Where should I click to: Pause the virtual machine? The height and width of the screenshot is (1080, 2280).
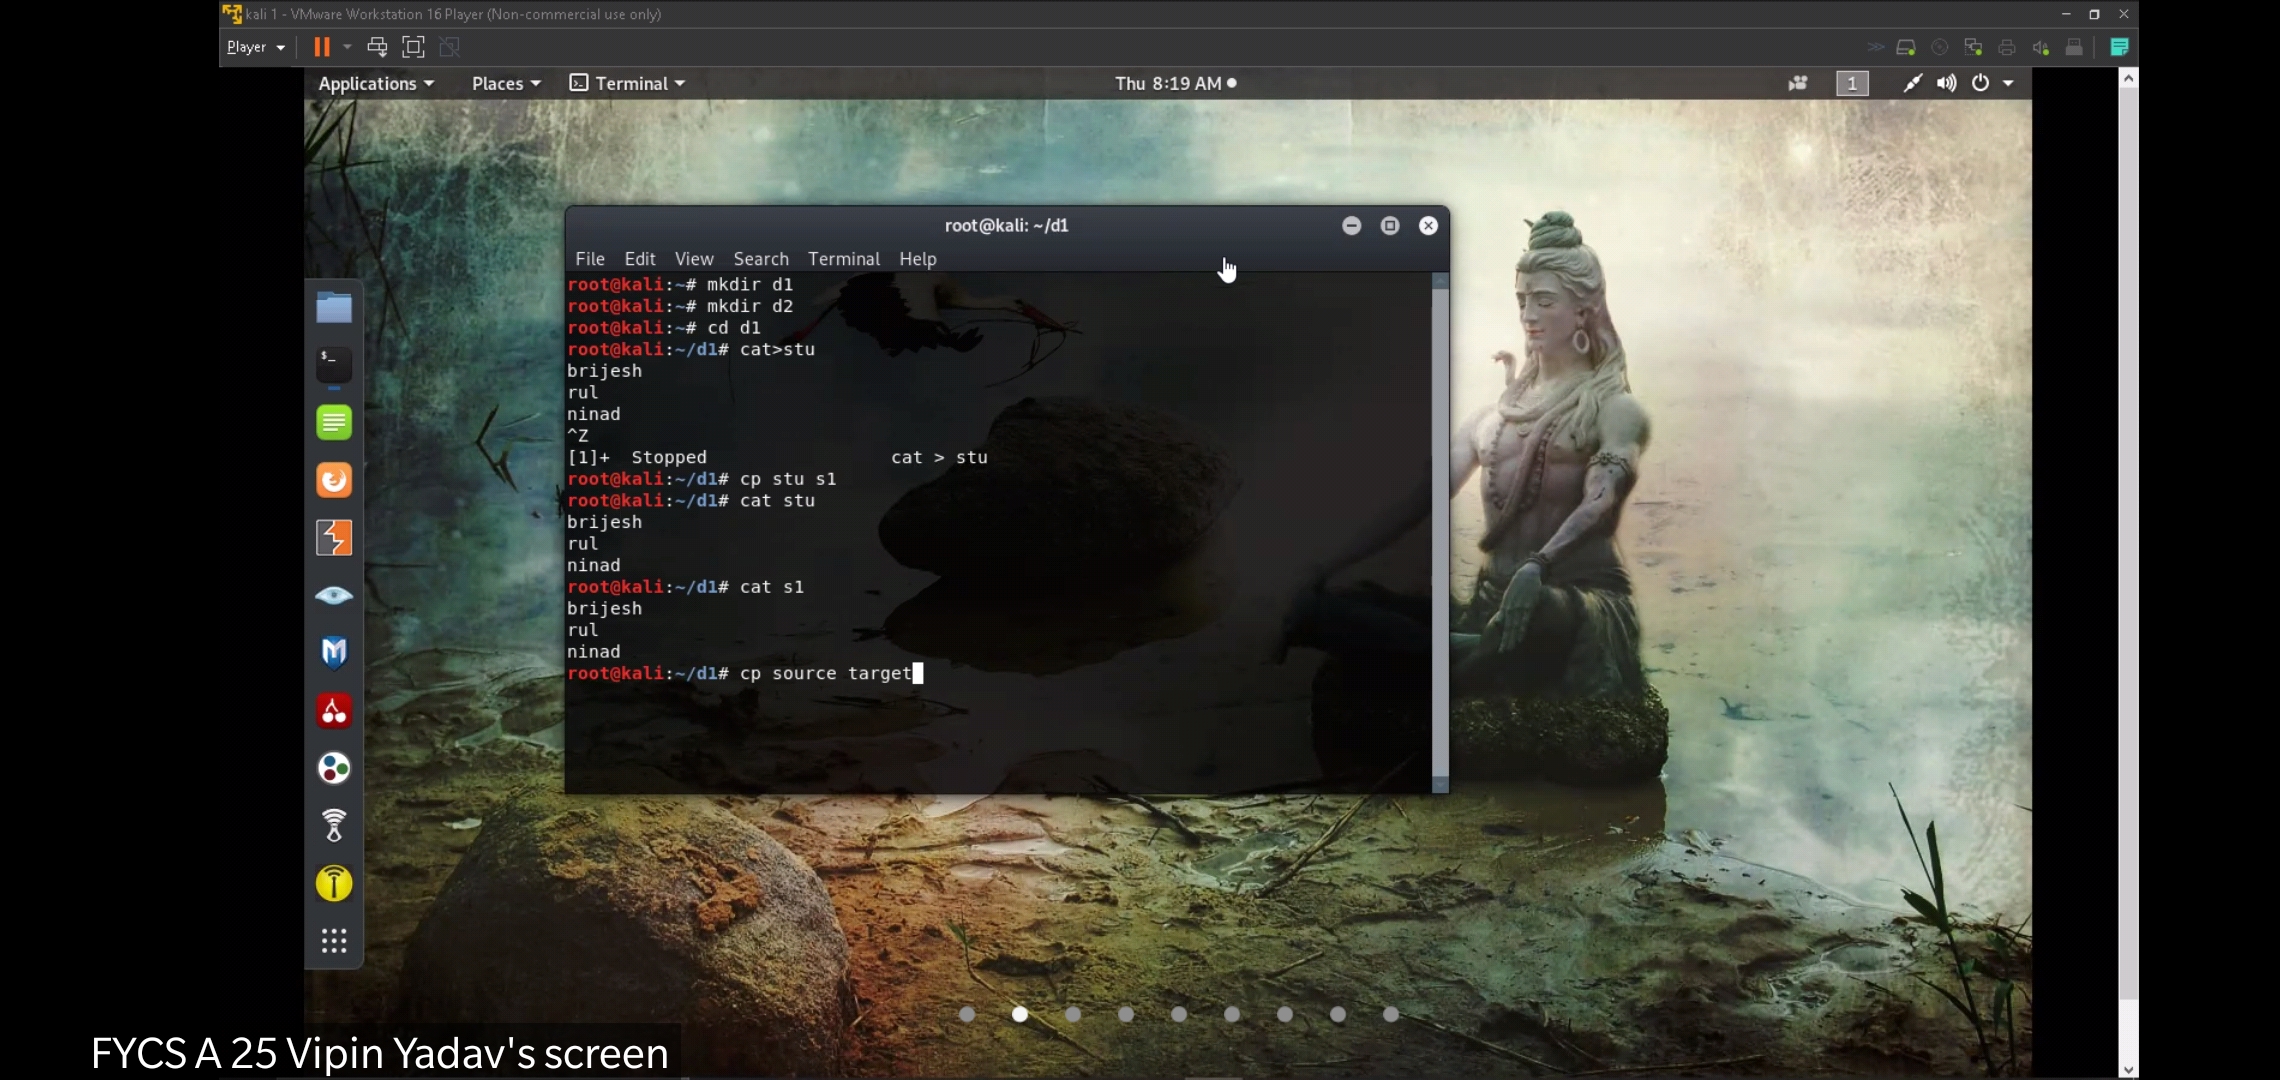click(321, 47)
